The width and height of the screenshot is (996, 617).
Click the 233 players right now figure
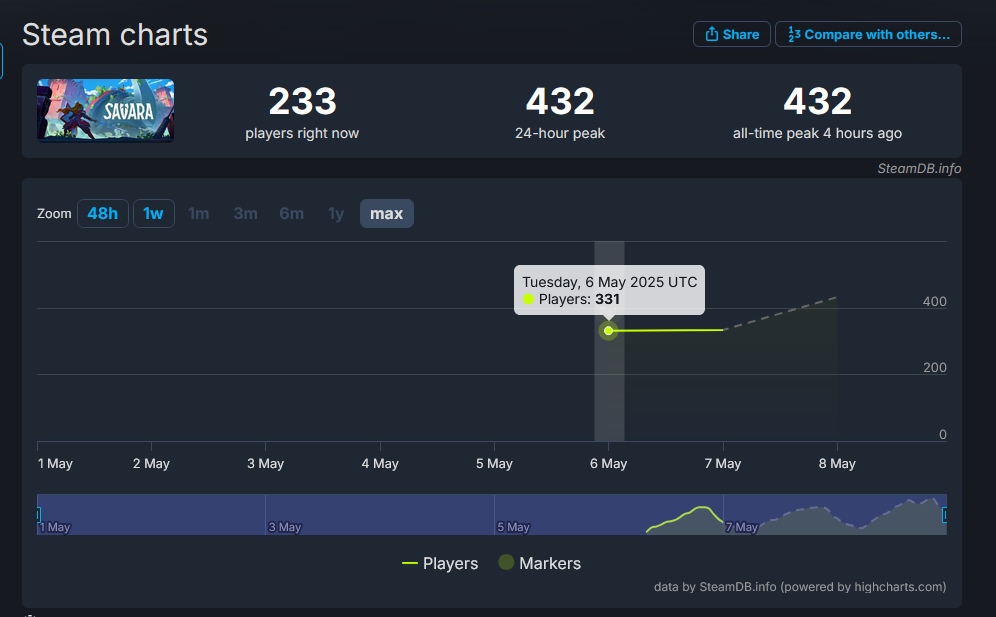(302, 102)
